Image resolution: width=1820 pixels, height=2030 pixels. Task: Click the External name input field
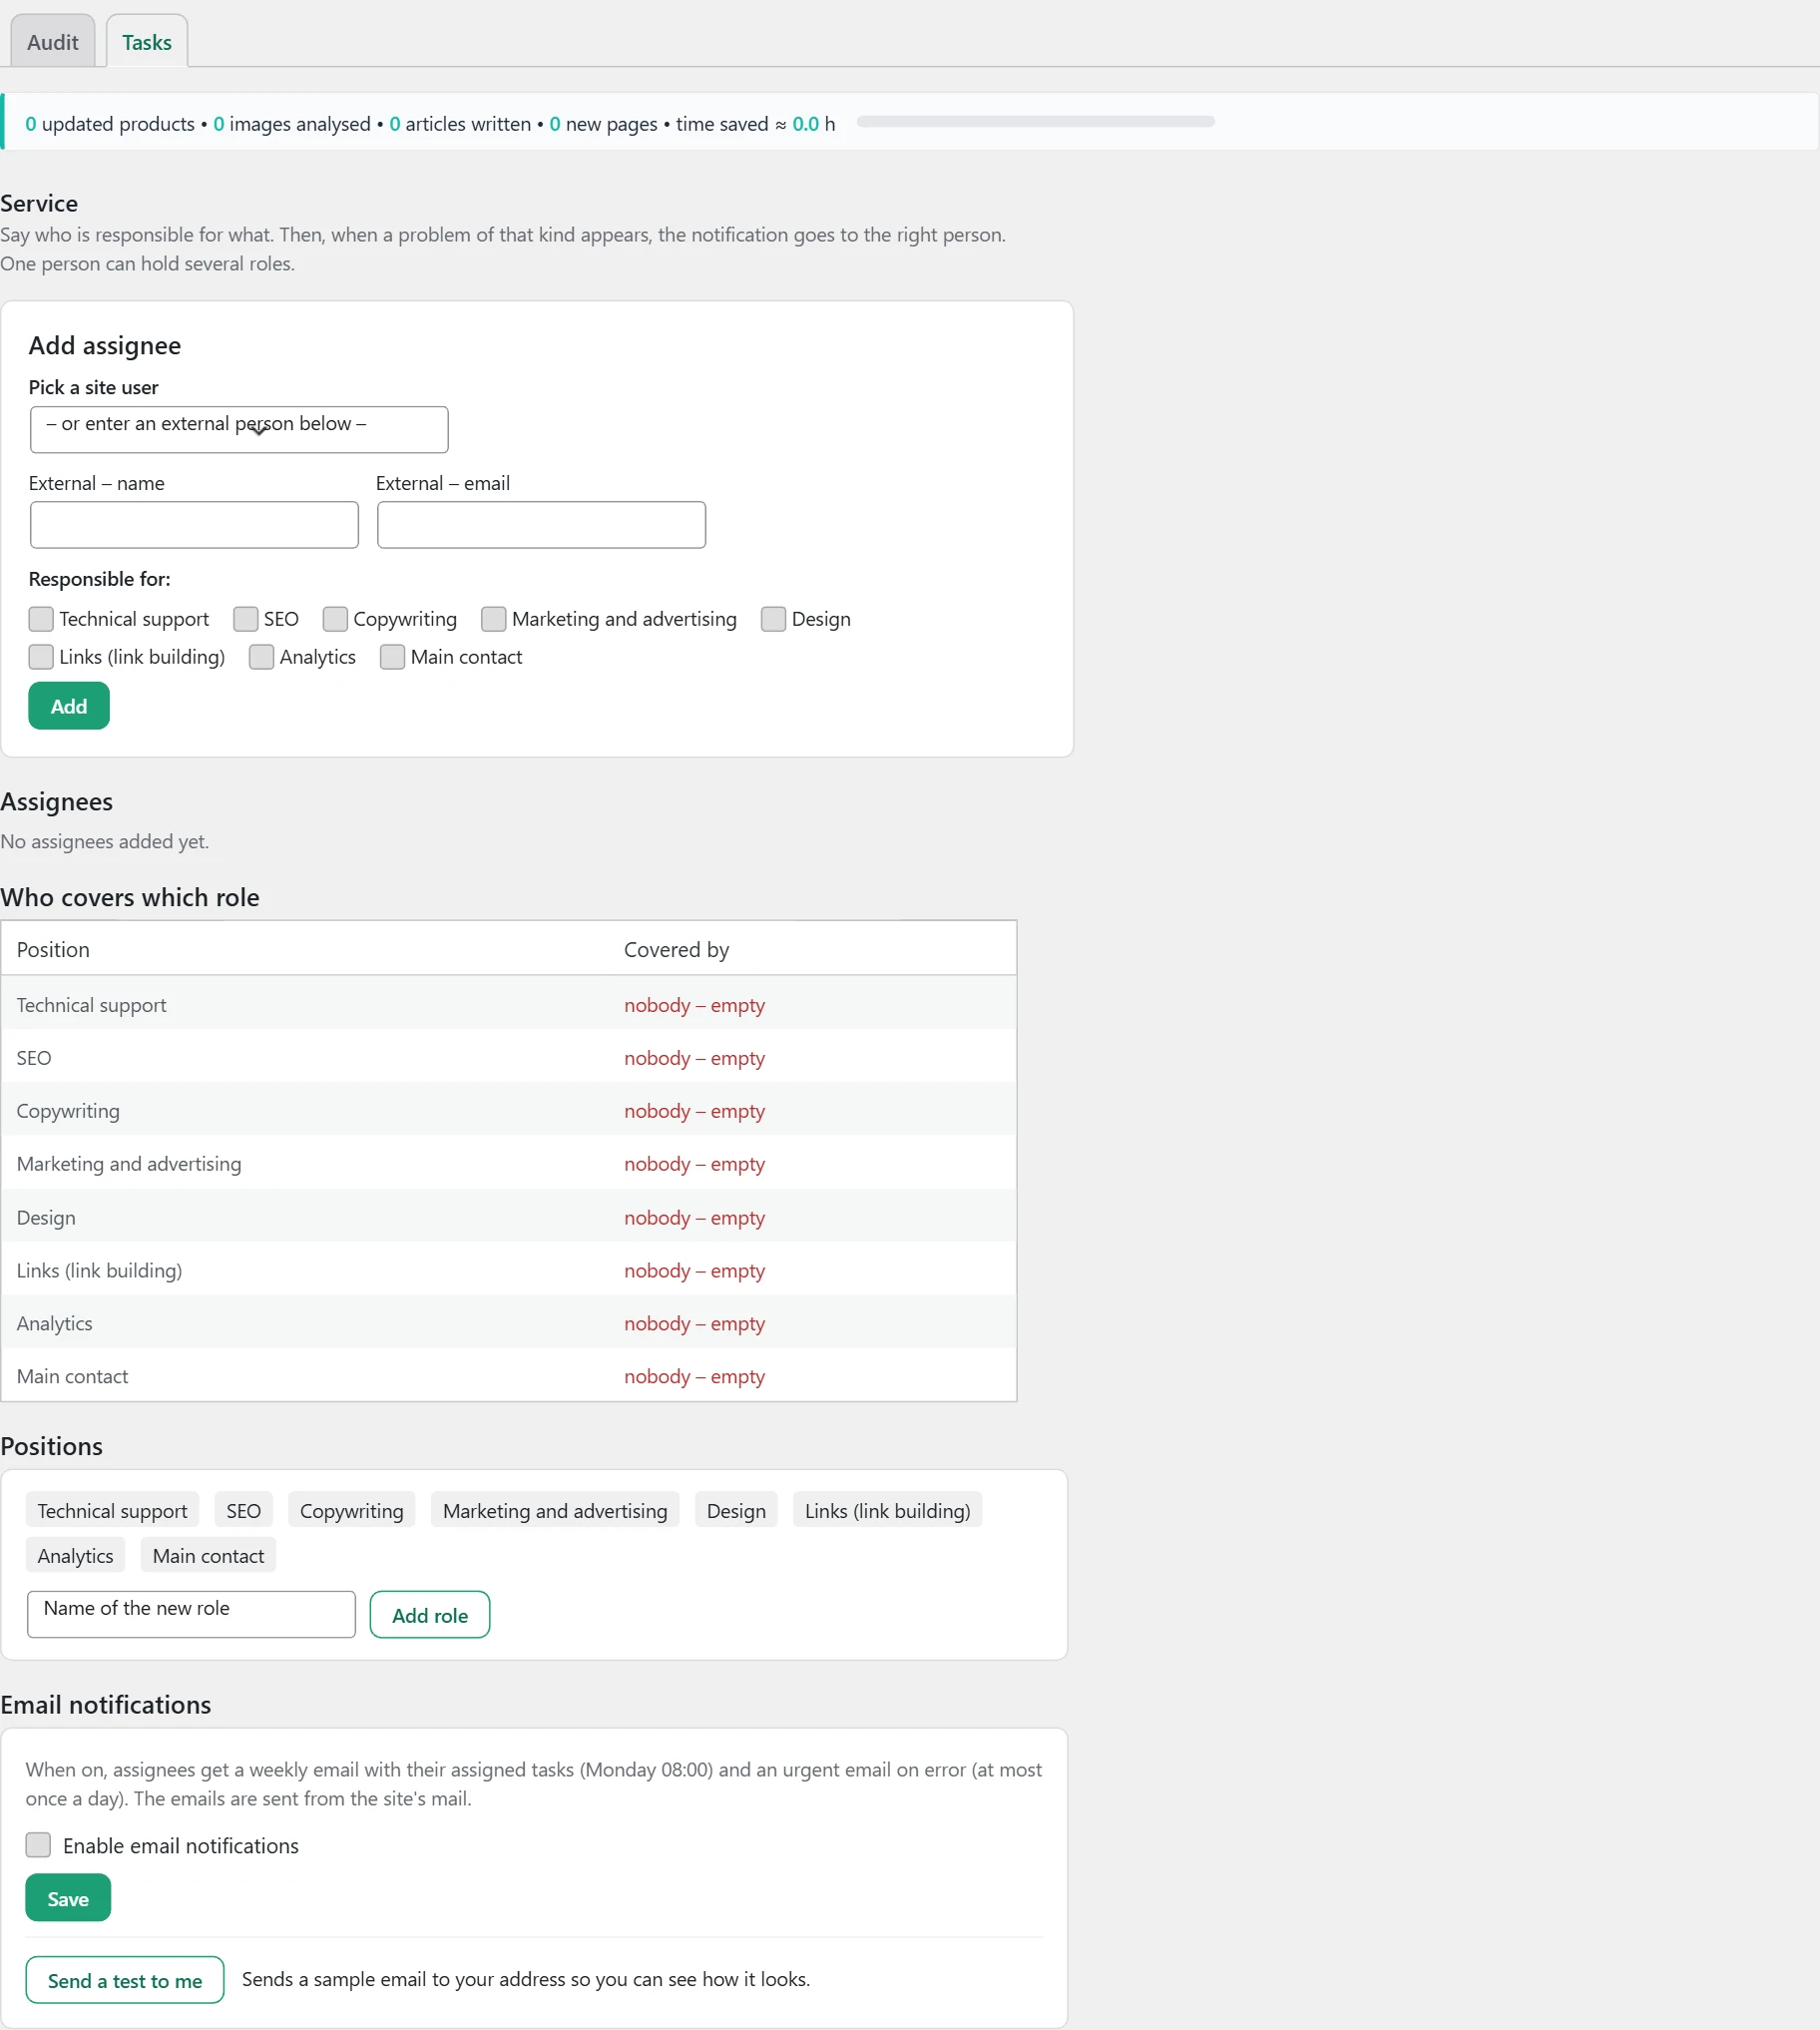(x=194, y=525)
